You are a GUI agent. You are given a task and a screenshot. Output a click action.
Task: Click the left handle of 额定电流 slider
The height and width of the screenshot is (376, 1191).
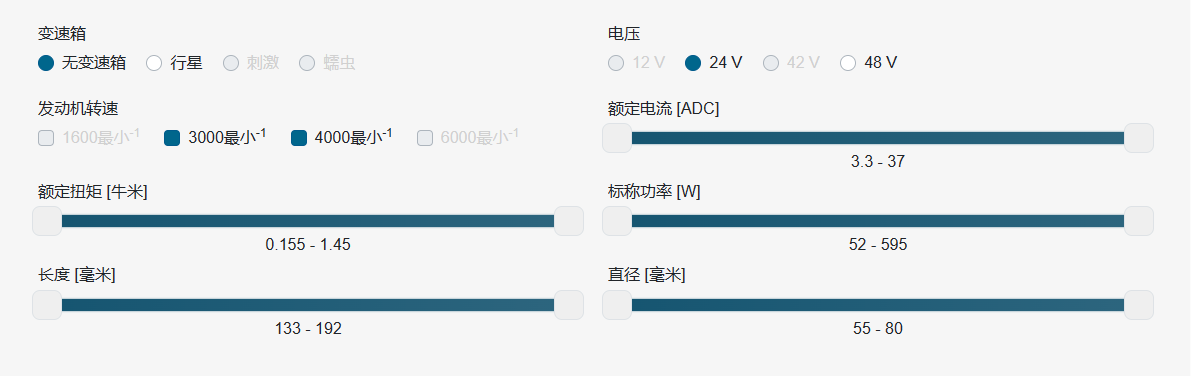617,137
